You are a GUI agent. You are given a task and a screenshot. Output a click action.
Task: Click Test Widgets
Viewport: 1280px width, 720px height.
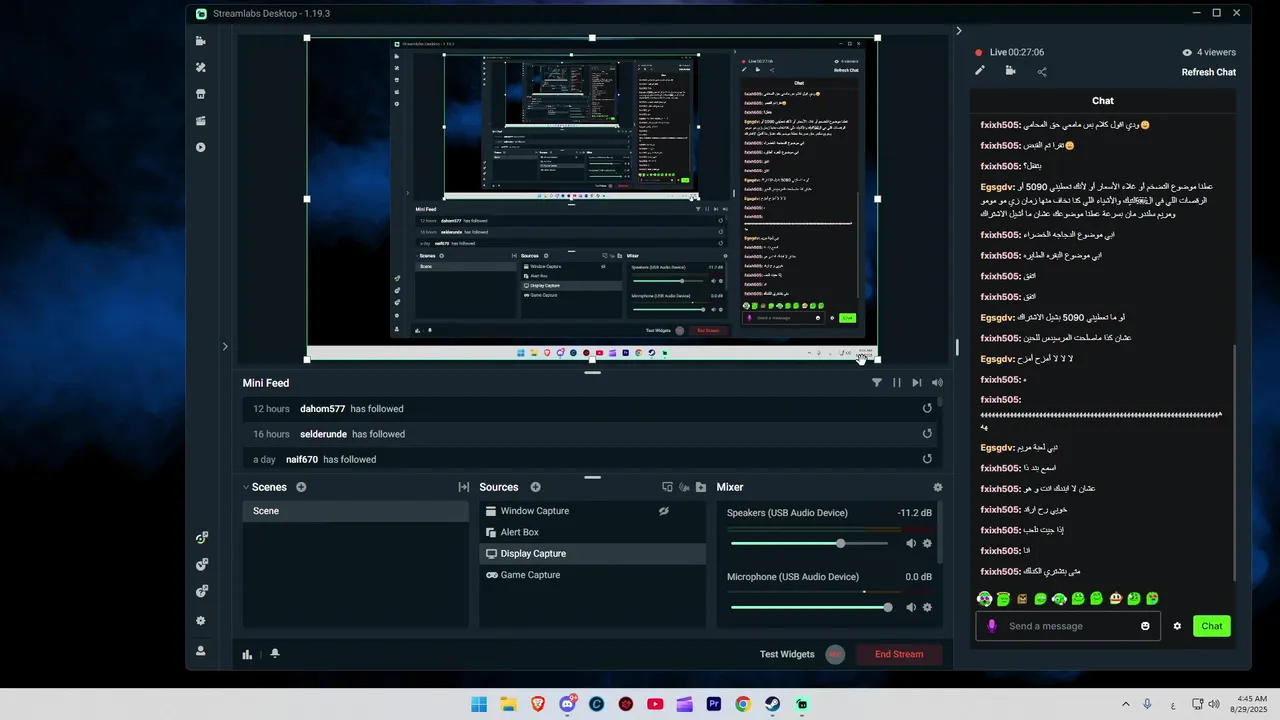[x=787, y=654]
